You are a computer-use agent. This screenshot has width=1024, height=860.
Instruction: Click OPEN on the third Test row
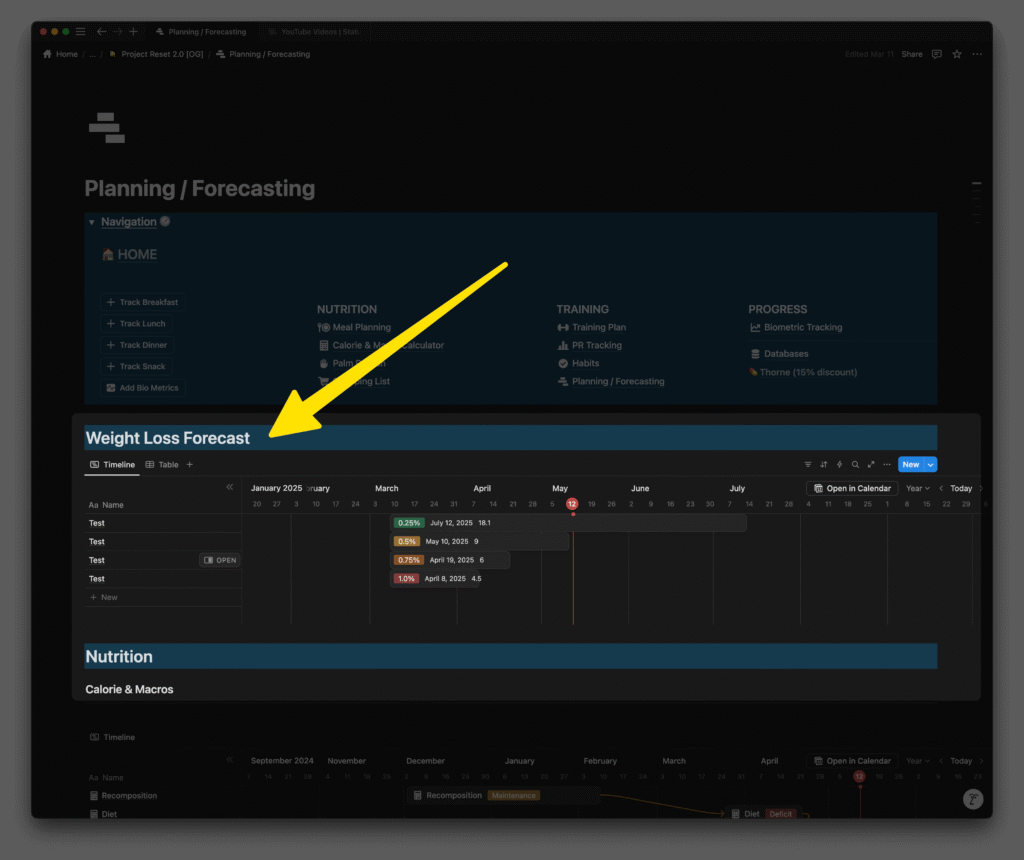point(220,560)
